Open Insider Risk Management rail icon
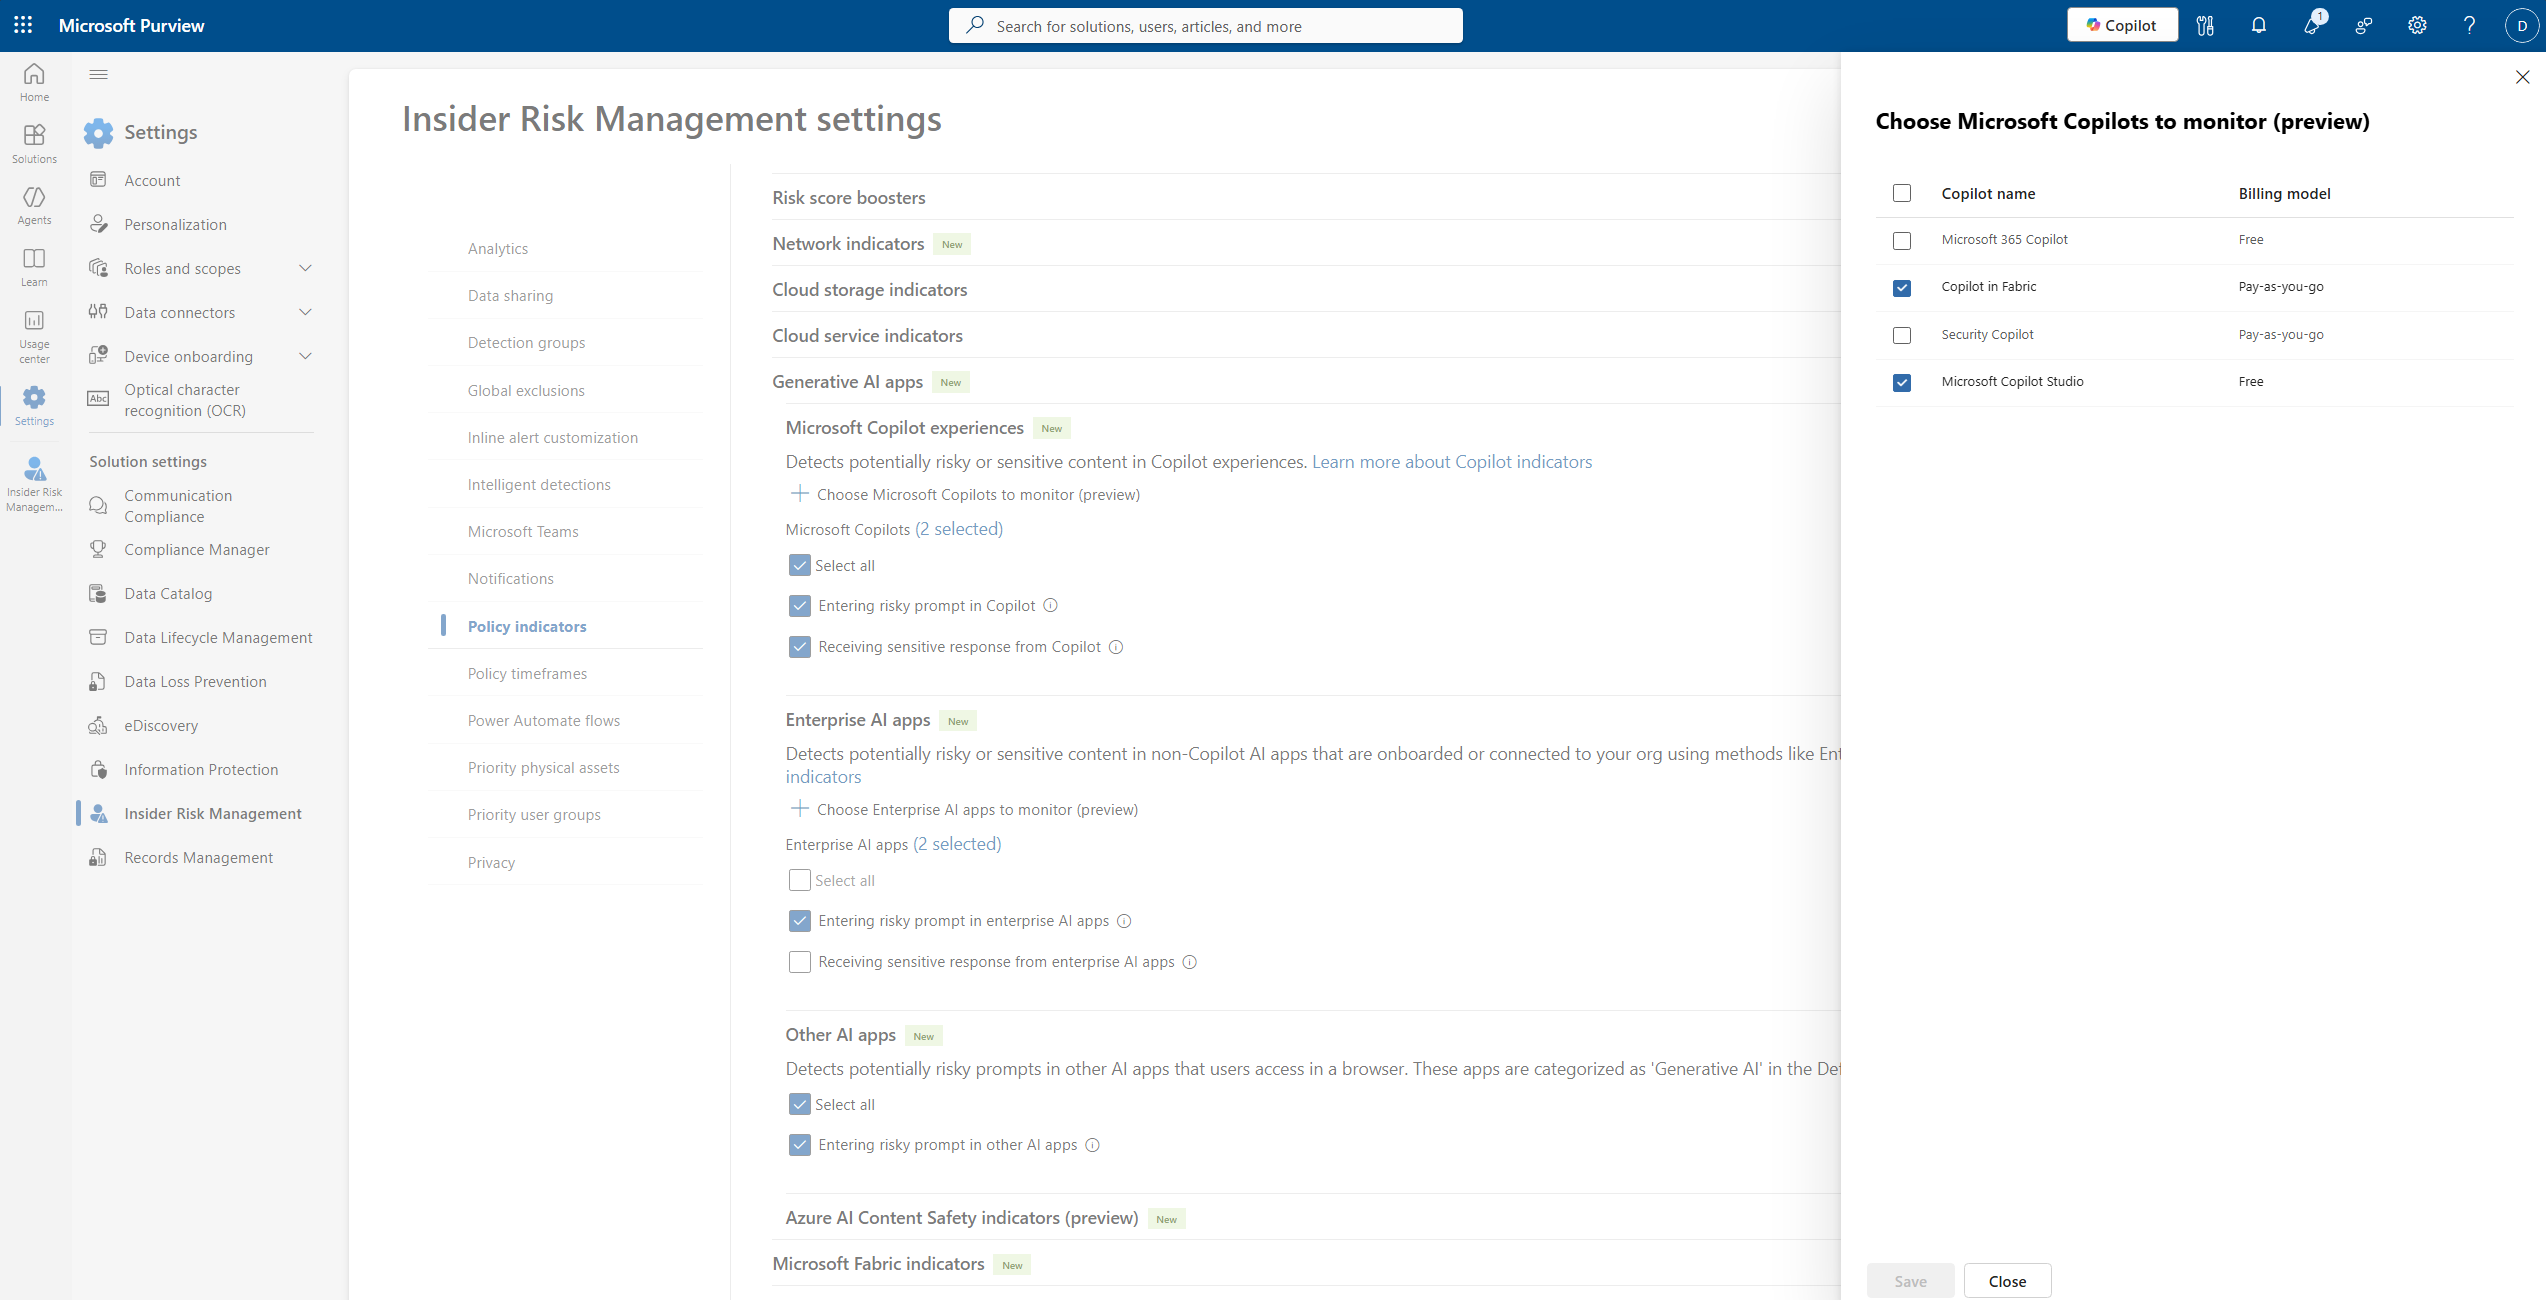This screenshot has width=2546, height=1300. (34, 484)
